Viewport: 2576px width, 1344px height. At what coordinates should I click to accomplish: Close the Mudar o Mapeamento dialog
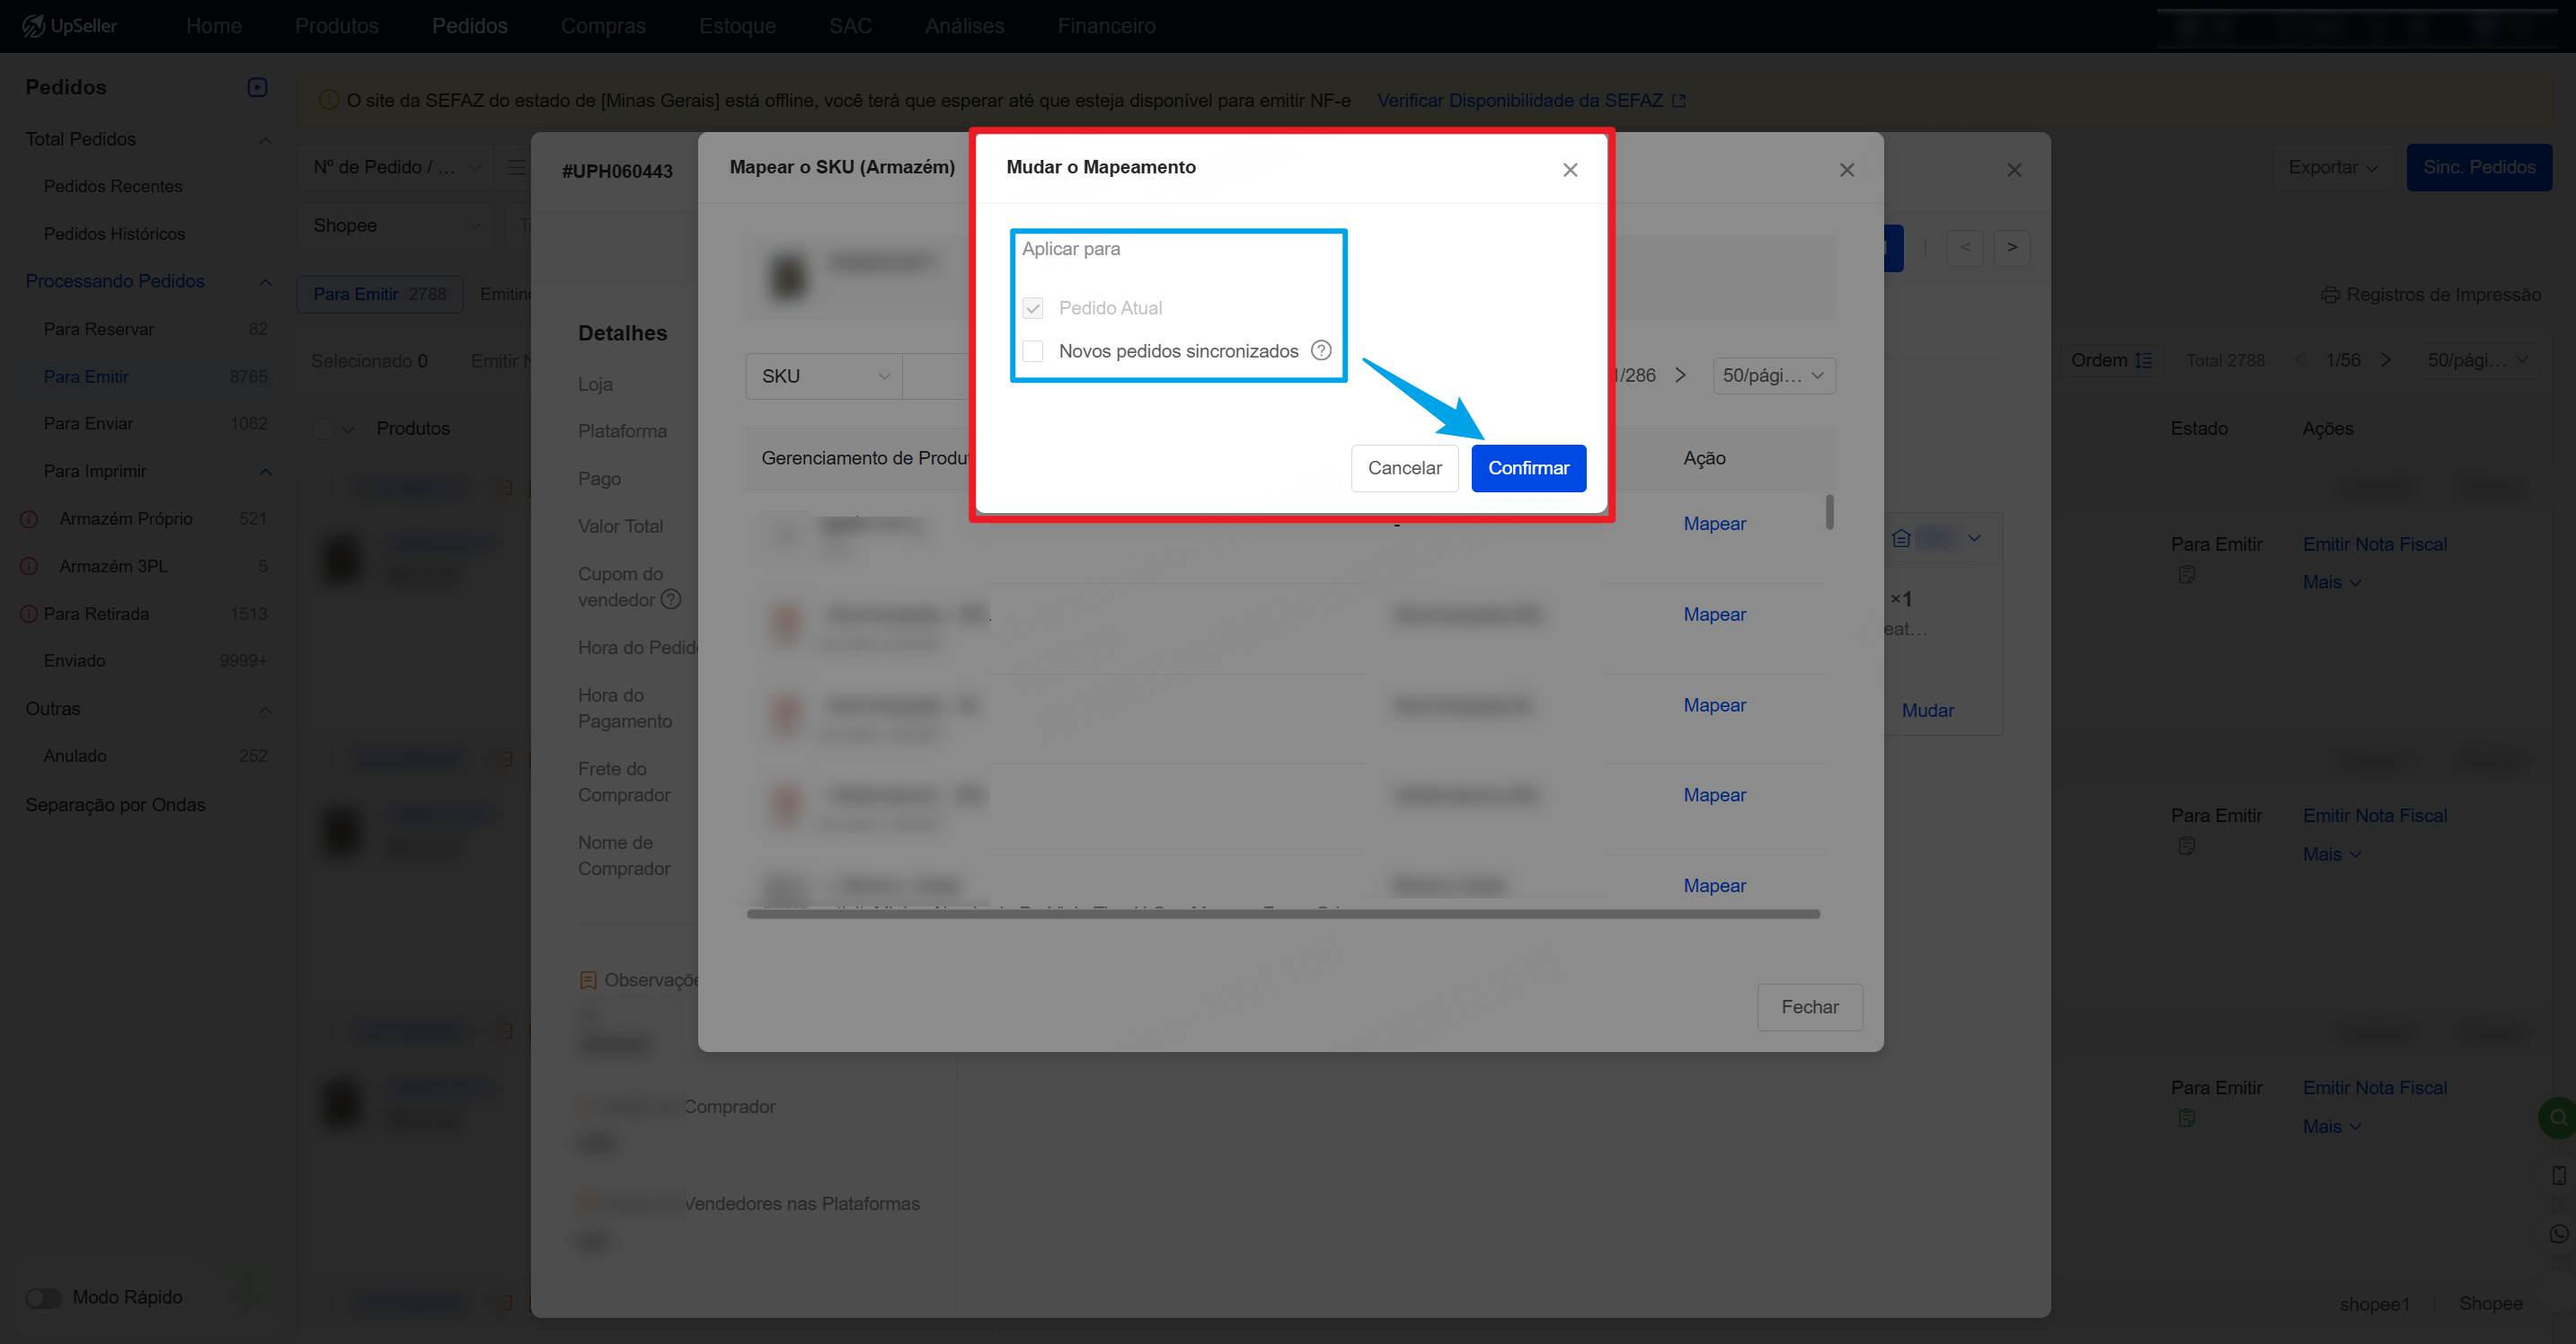coord(1569,170)
